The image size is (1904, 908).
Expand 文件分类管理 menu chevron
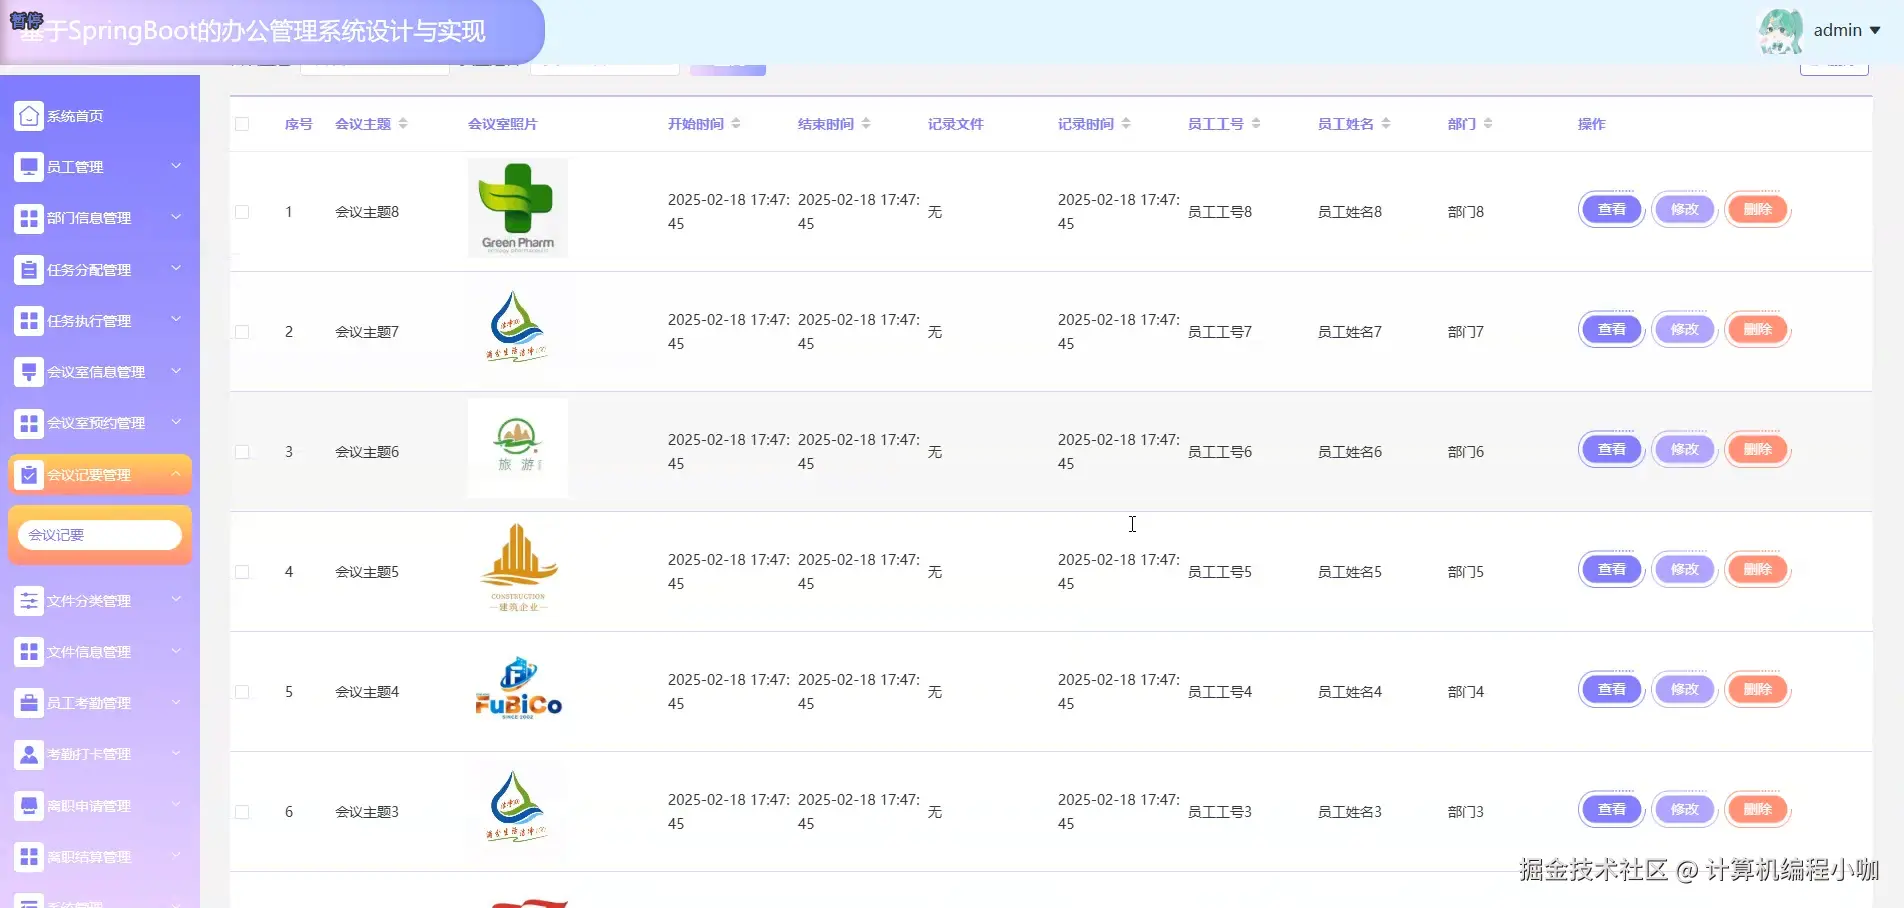pyautogui.click(x=176, y=599)
